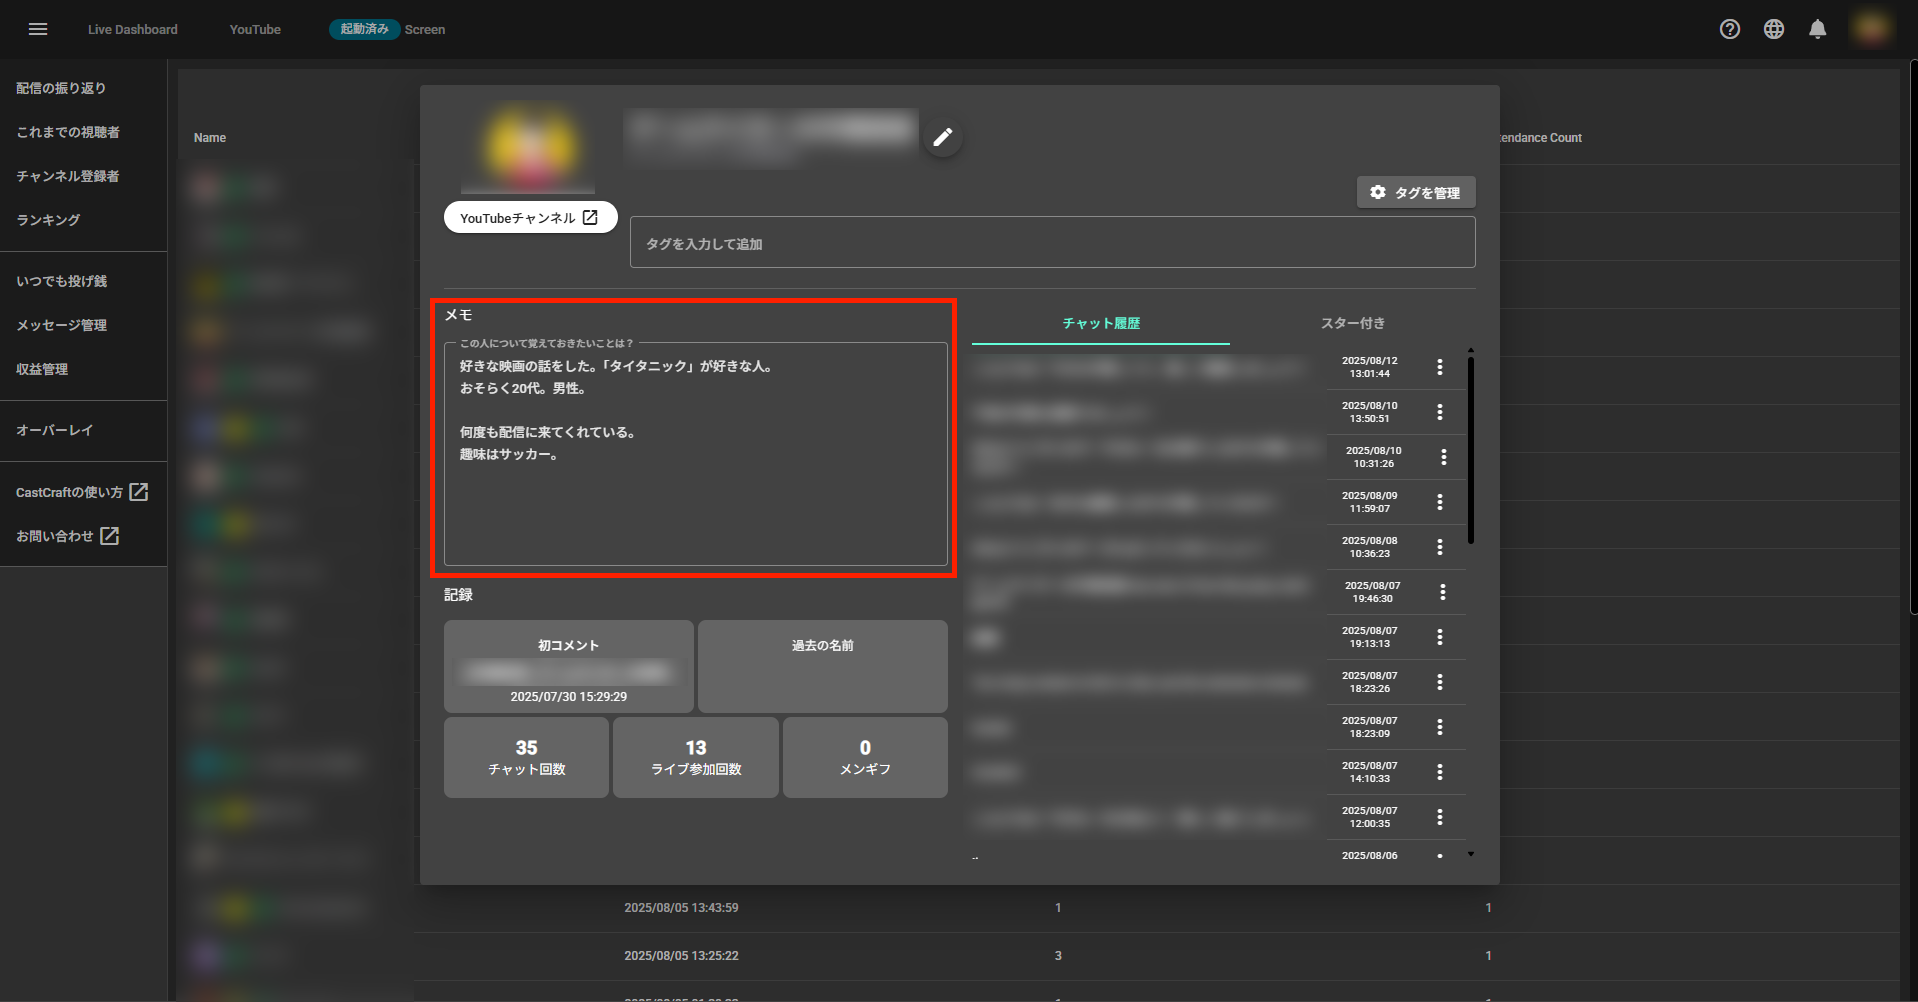The height and width of the screenshot is (1002, 1918).
Task: Open options for chat at 2025/08/07 19:46:30
Action: (x=1443, y=592)
